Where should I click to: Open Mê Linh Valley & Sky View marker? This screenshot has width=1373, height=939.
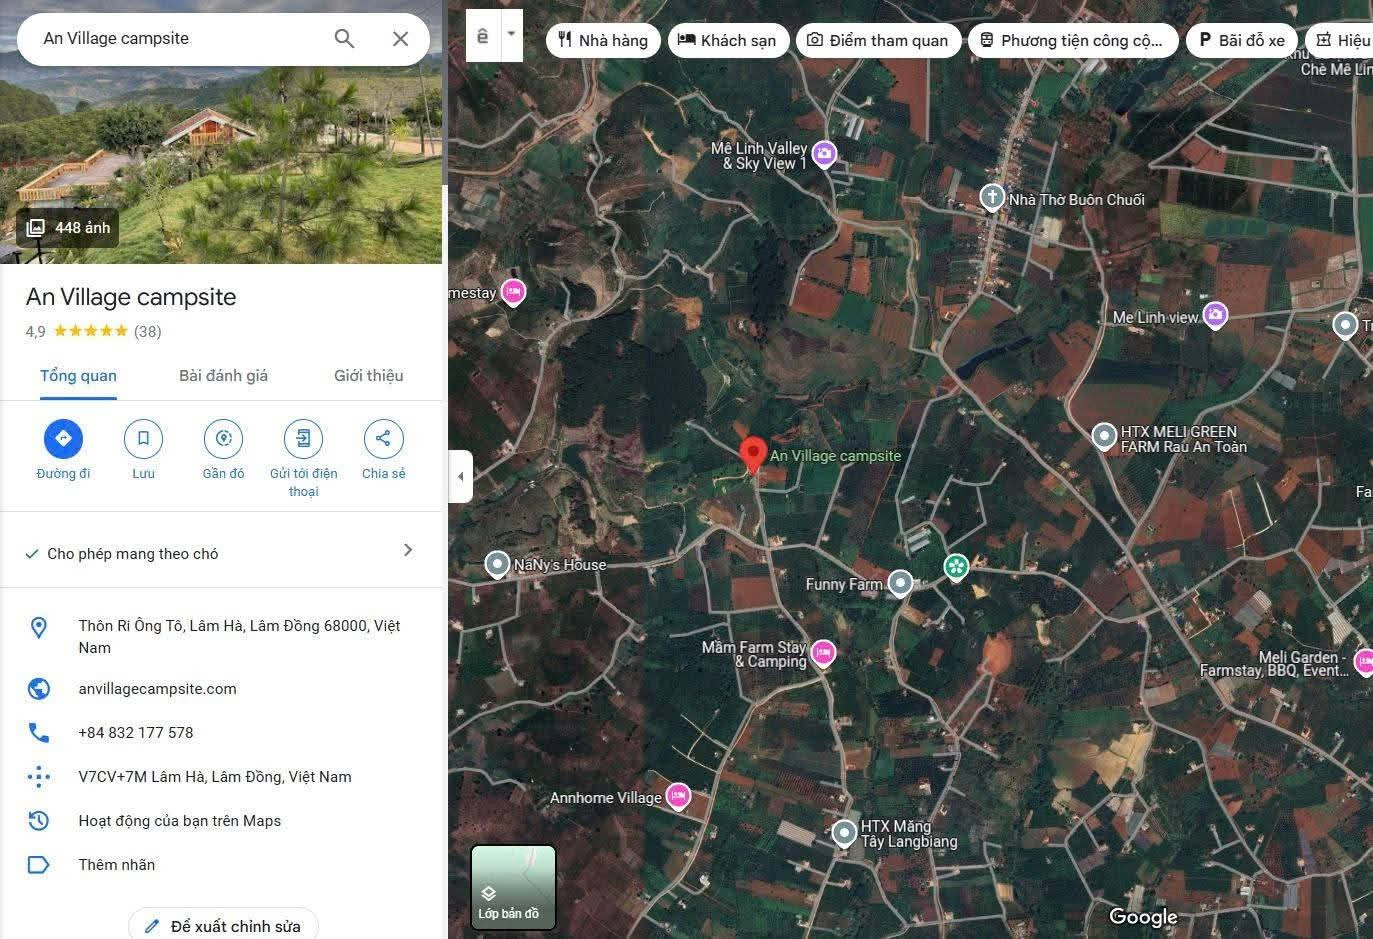pos(824,153)
